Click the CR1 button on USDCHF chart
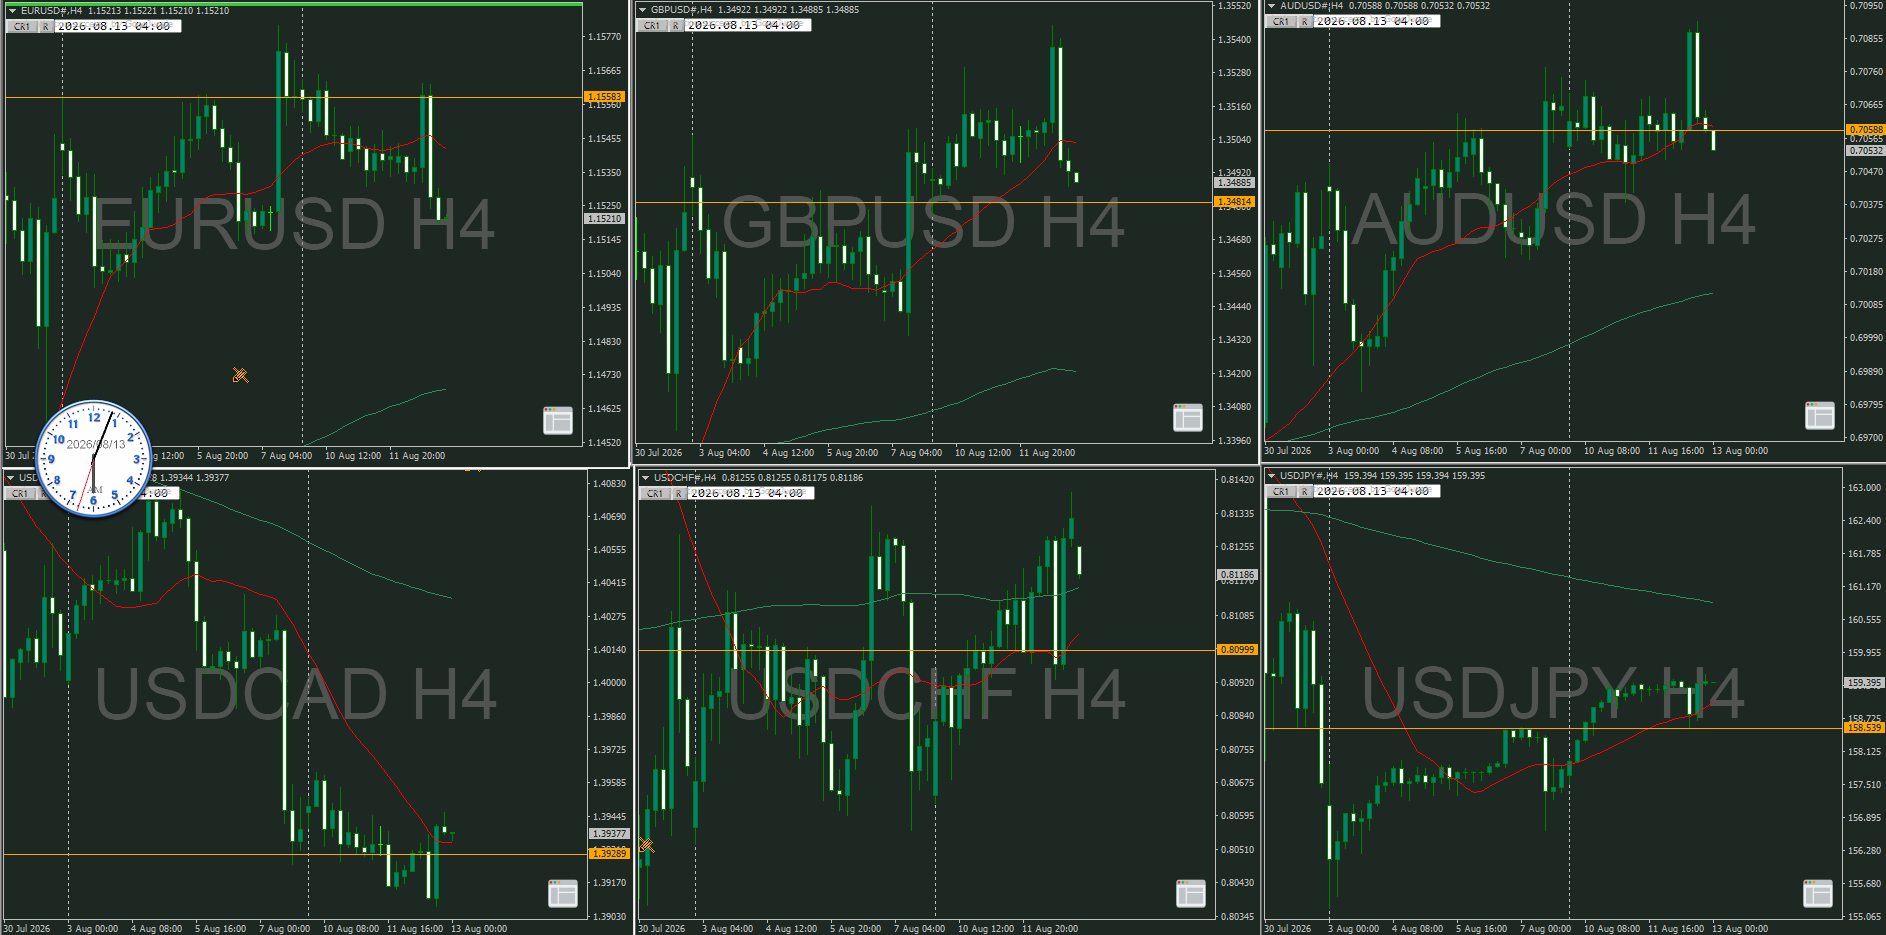Screen dimensions: 1886x935 pyautogui.click(x=655, y=494)
